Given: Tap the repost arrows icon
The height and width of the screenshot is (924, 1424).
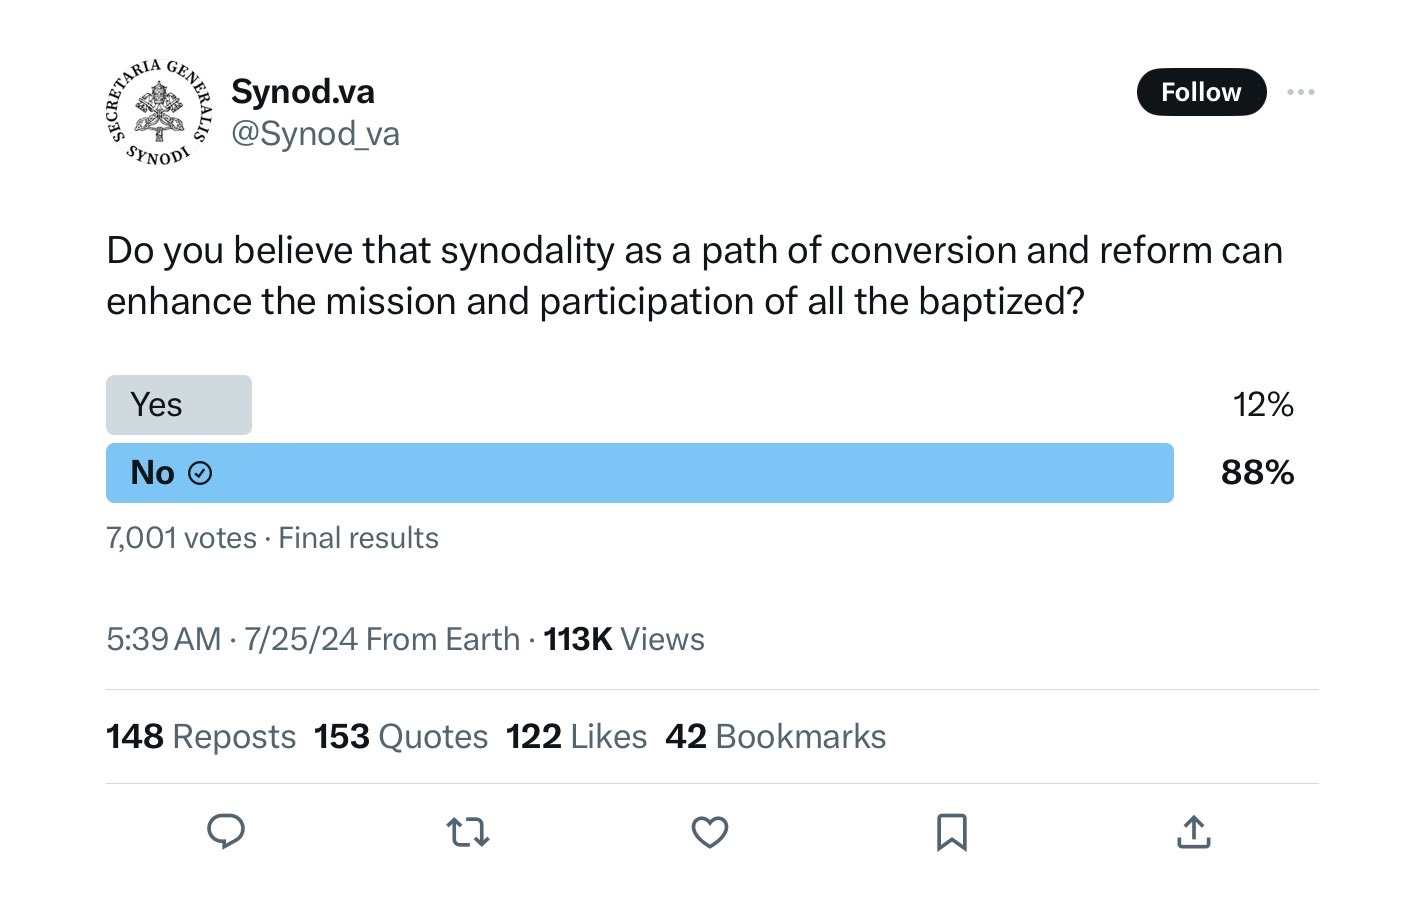Looking at the screenshot, I should click(x=468, y=832).
